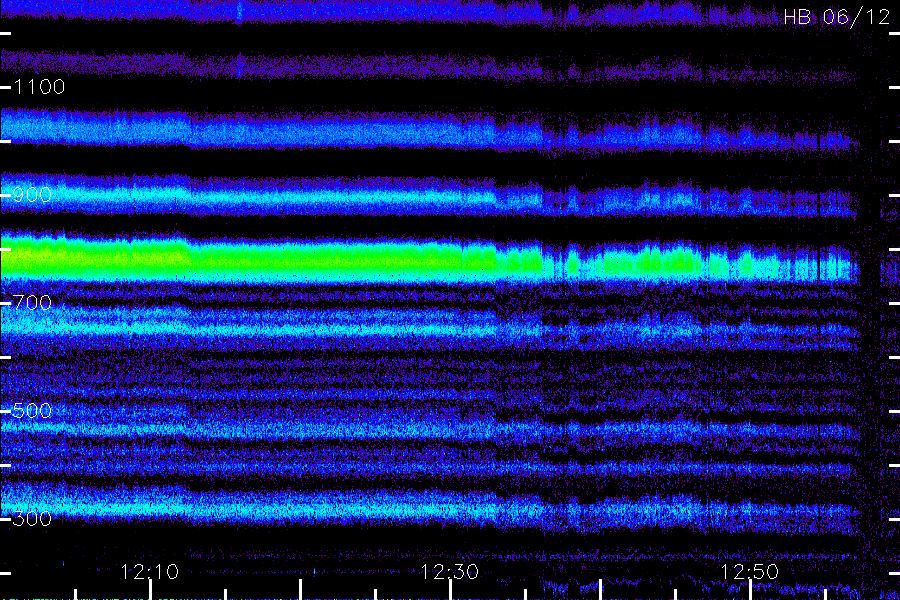900x600 pixels.
Task: Click the 12:30 time axis label
Action: [x=449, y=572]
